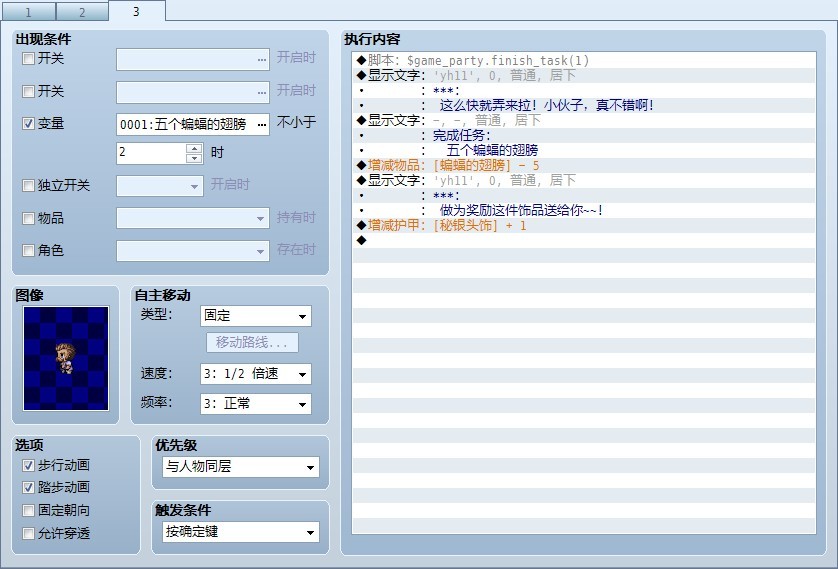This screenshot has width=838, height=569.
Task: Increase the variable value with up arrow
Action: click(194, 148)
